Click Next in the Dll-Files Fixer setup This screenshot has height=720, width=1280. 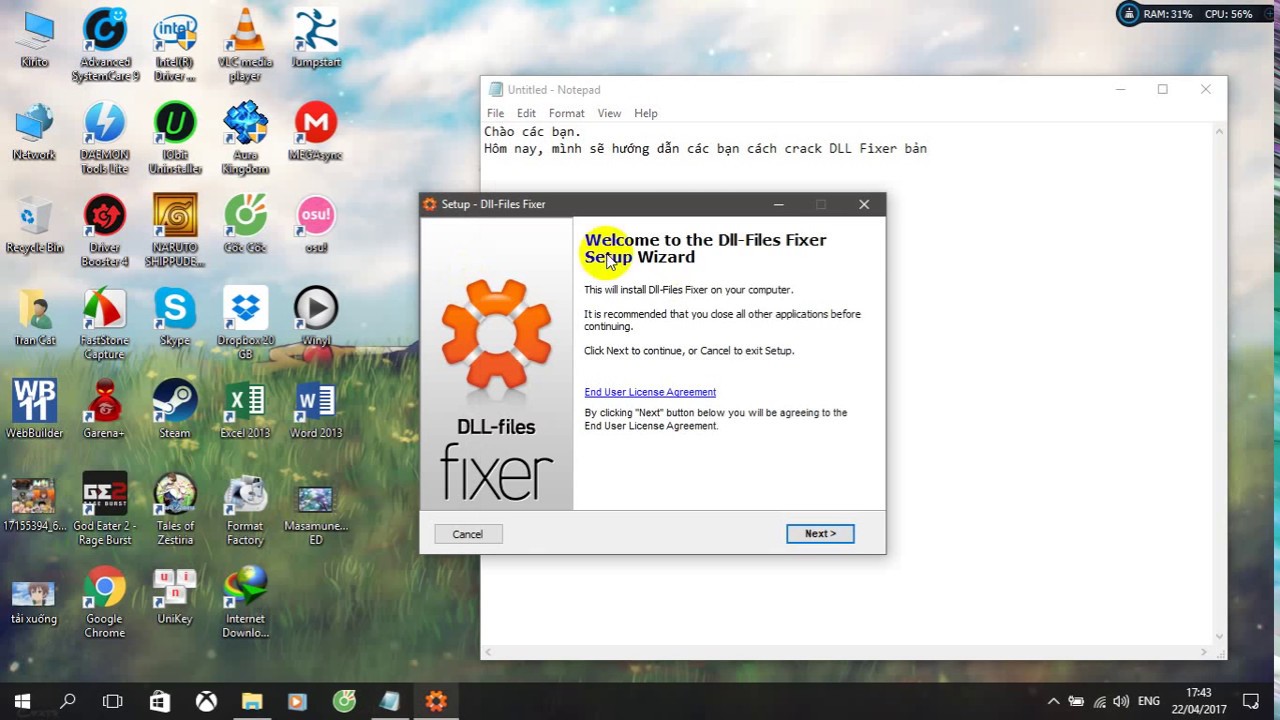[x=820, y=534]
